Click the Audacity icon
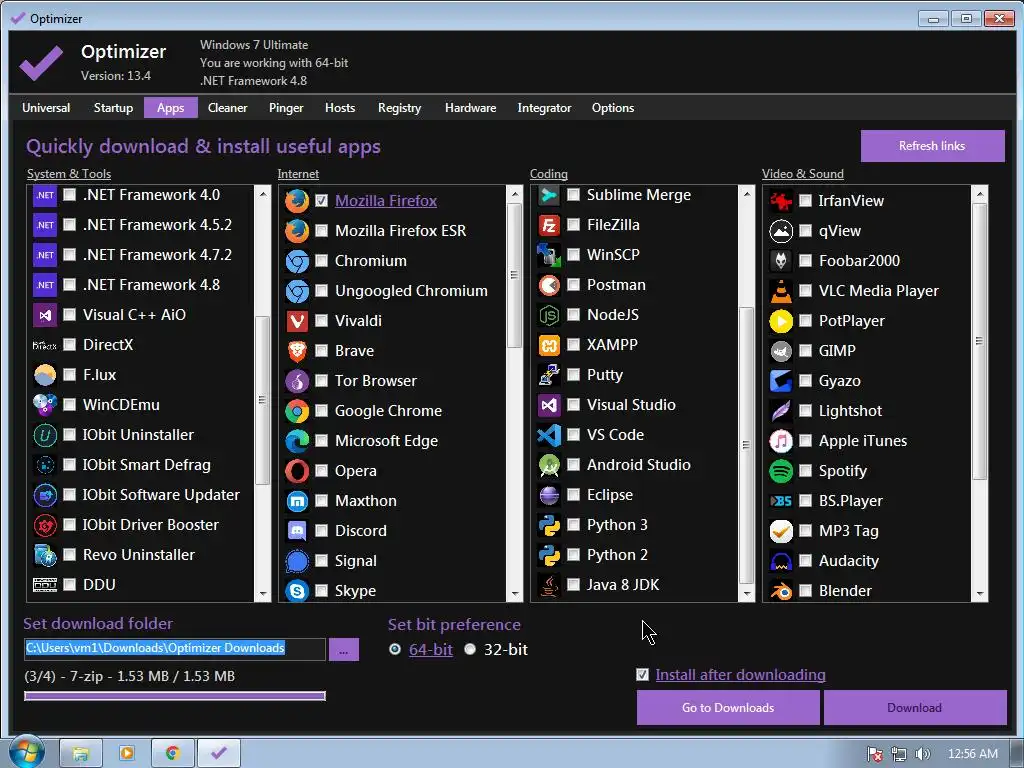1024x768 pixels. pyautogui.click(x=781, y=562)
